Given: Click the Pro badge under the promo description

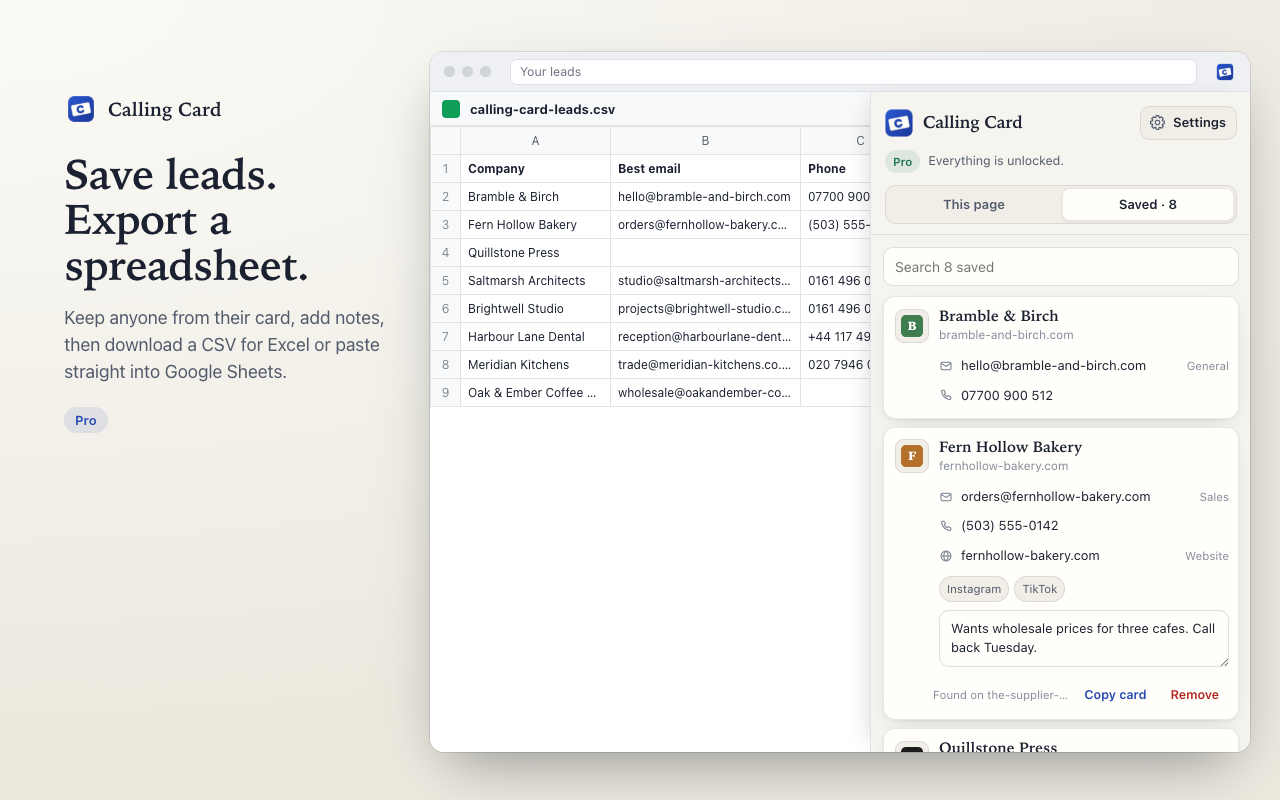Looking at the screenshot, I should coord(86,420).
